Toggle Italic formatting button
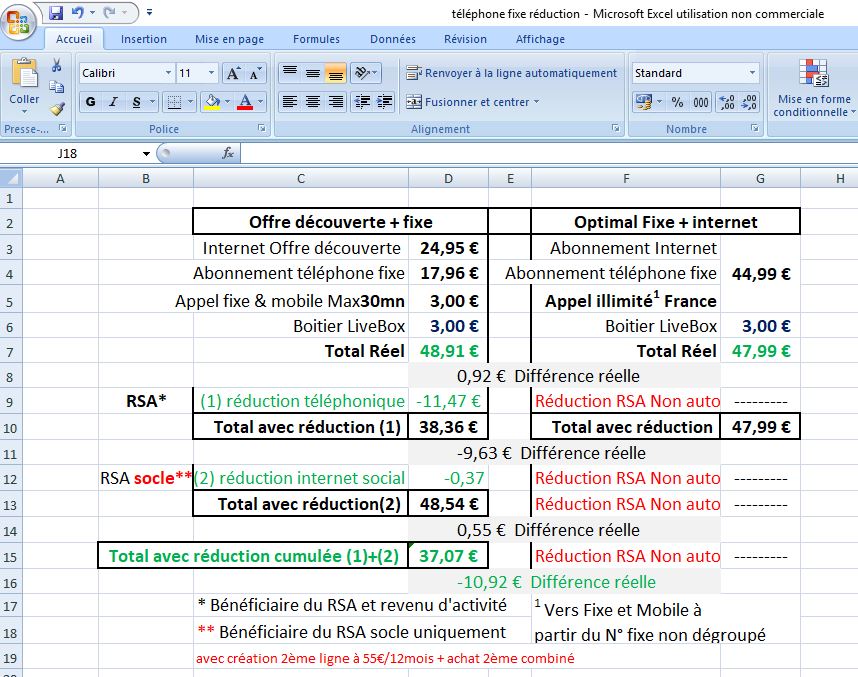This screenshot has width=858, height=677. (x=114, y=102)
